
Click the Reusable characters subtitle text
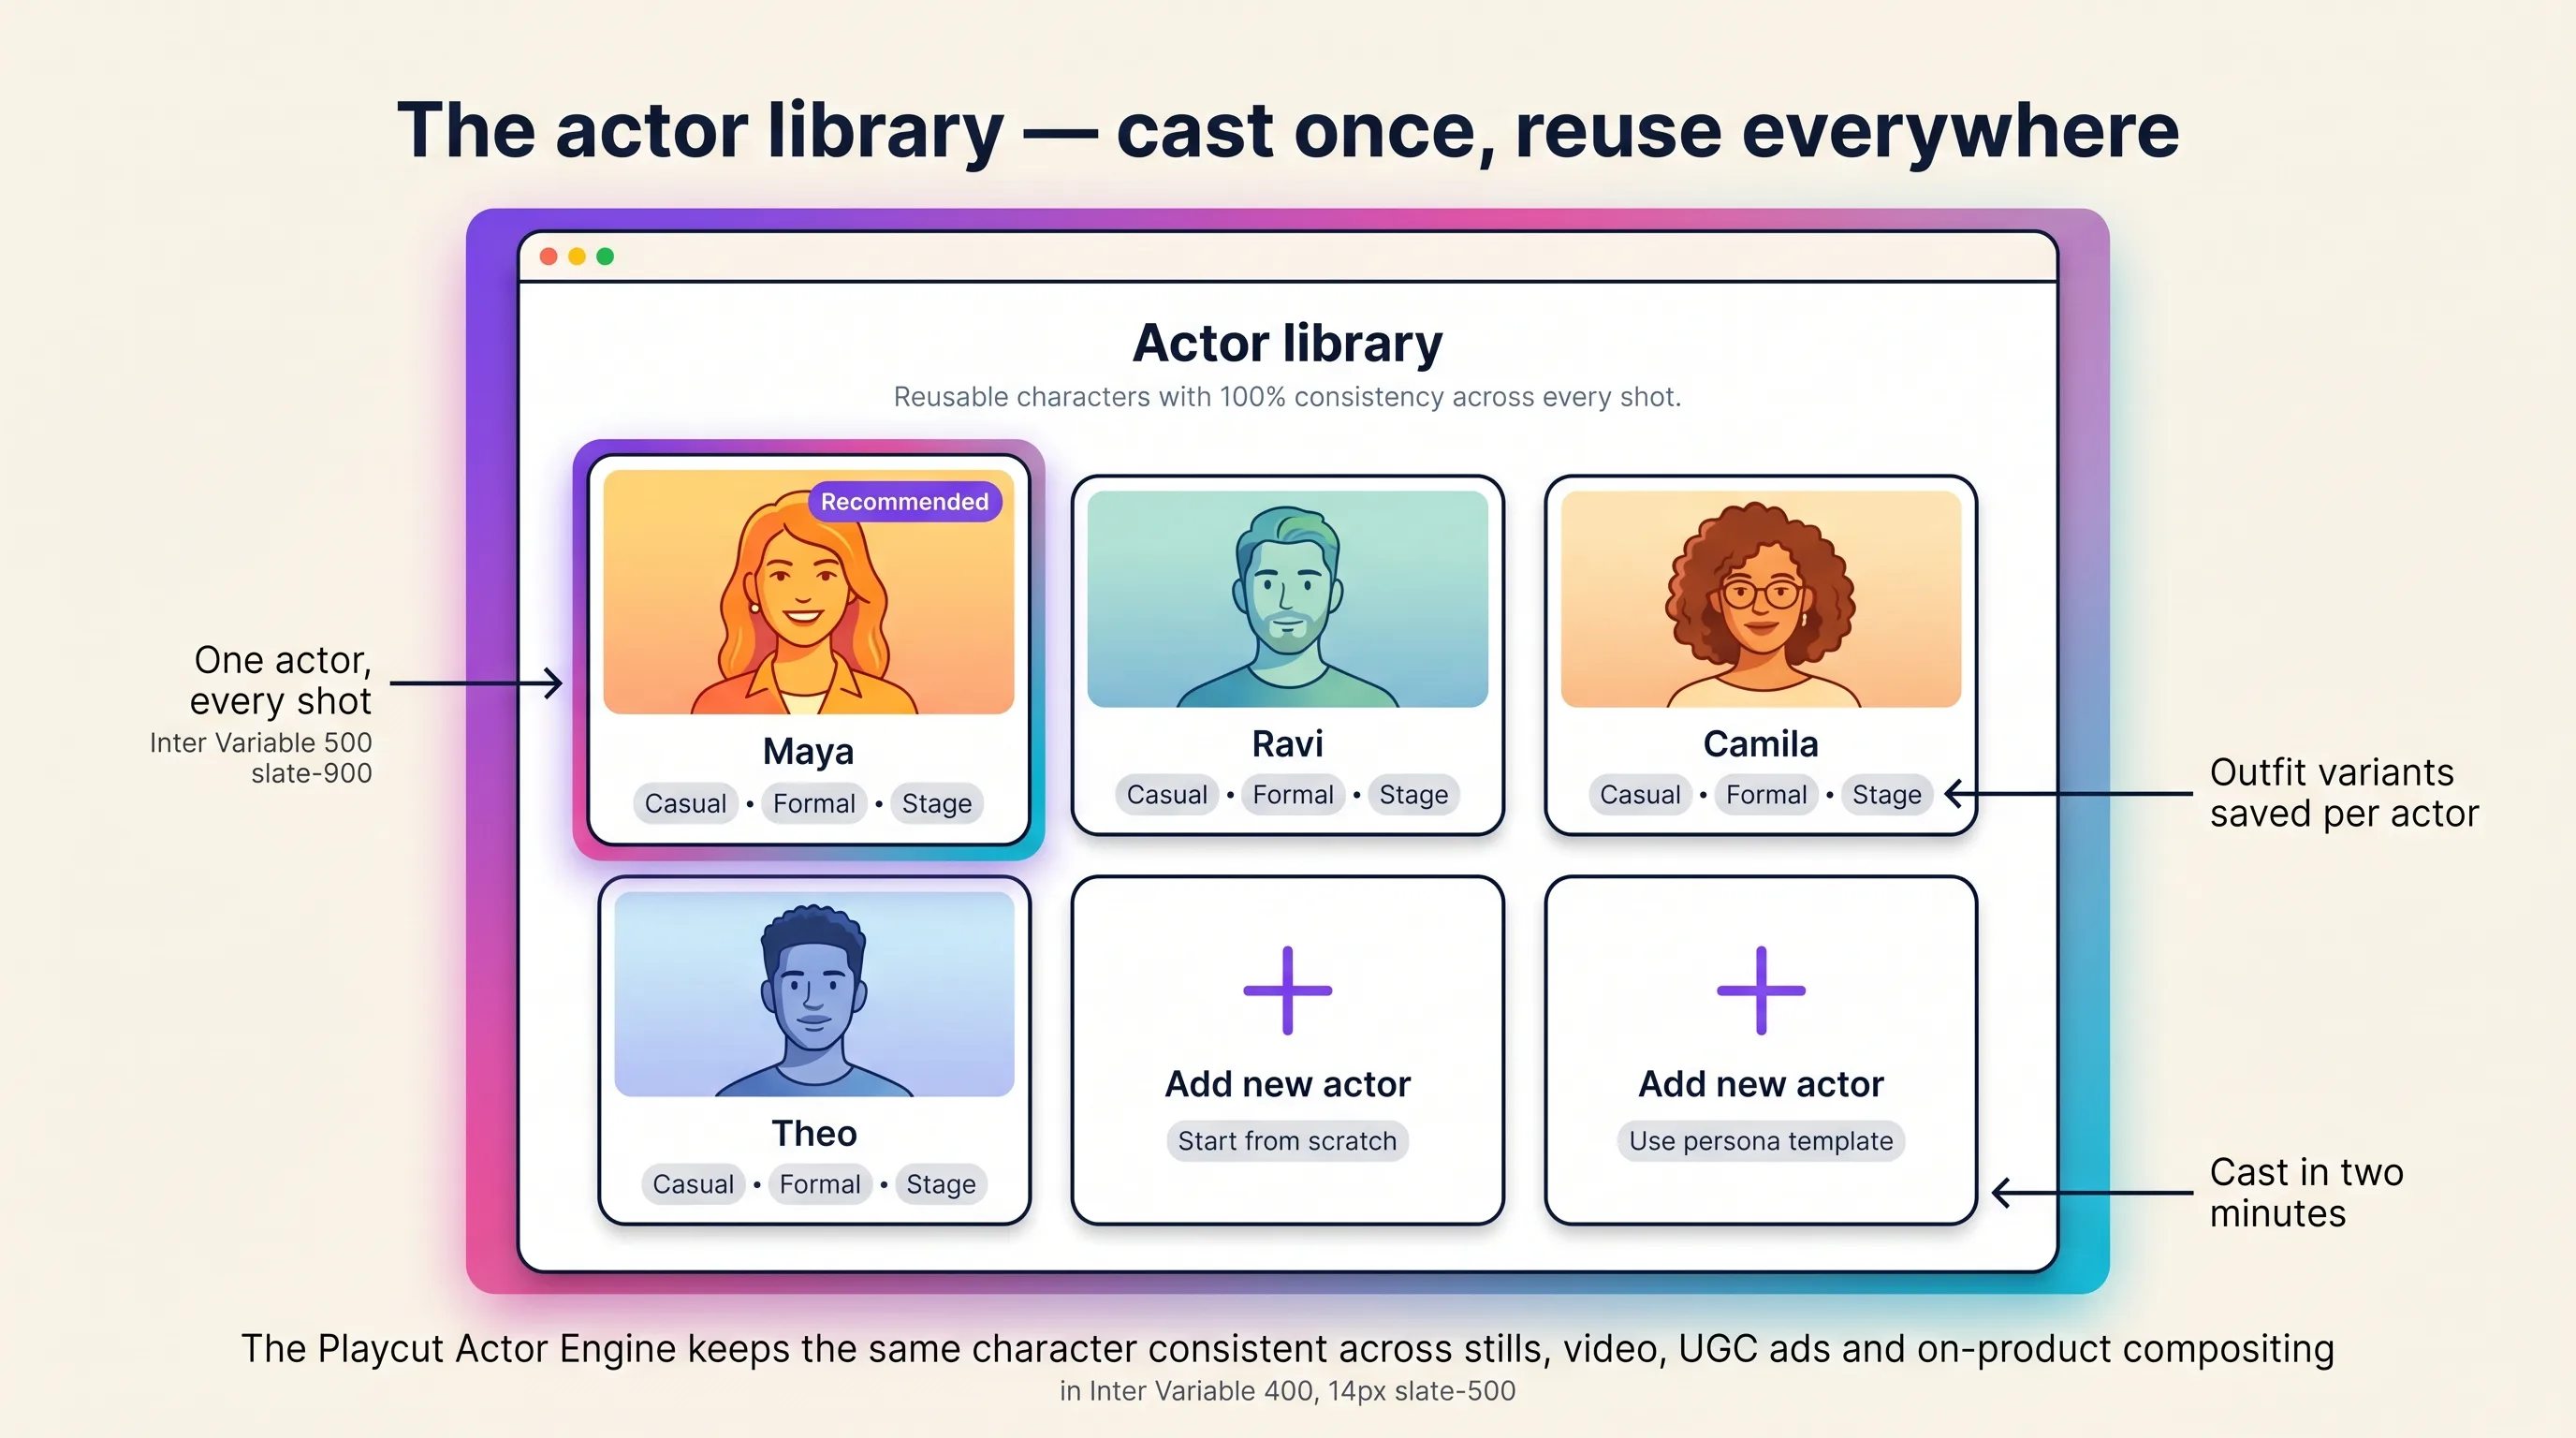[x=1287, y=397]
